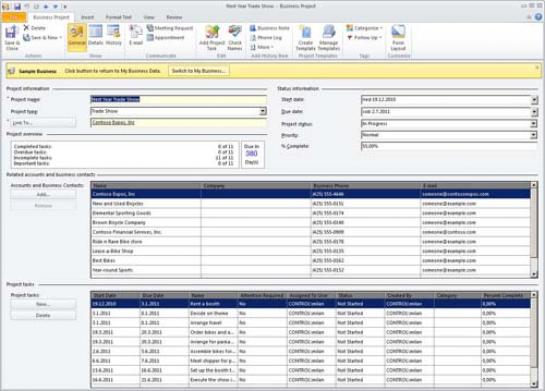Image resolution: width=545 pixels, height=391 pixels.
Task: Expand the Project type dropdown
Action: 263,111
